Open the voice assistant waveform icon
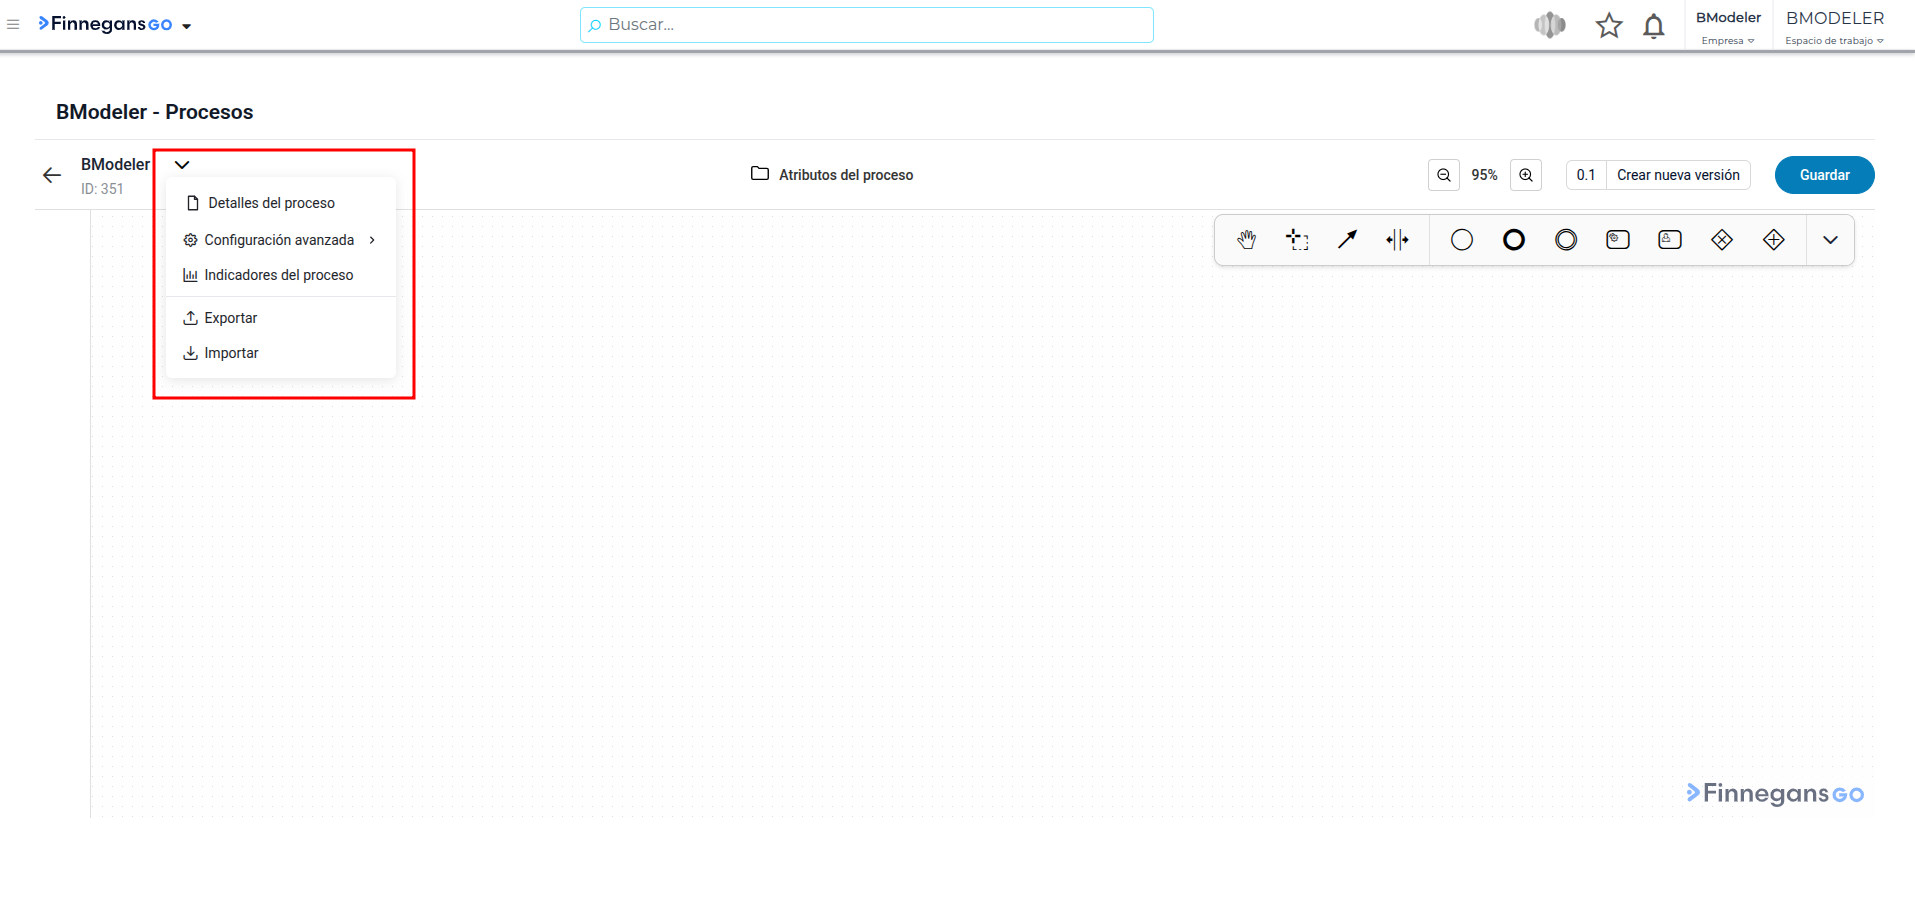 coord(1550,25)
